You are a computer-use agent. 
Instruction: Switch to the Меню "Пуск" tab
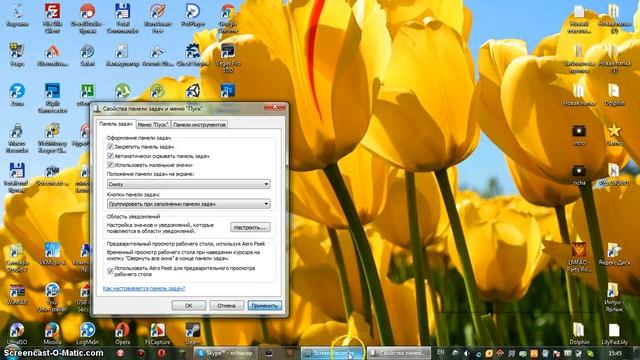click(x=153, y=124)
